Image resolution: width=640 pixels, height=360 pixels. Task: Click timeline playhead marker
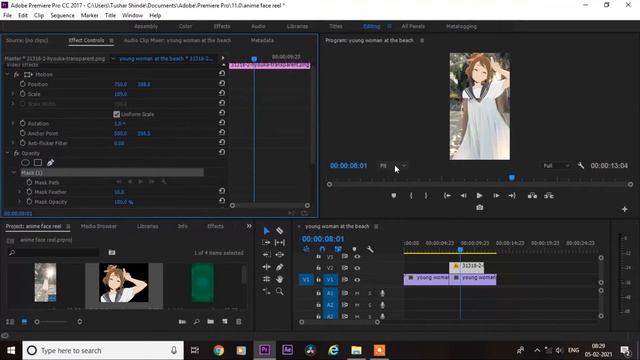tap(460, 249)
